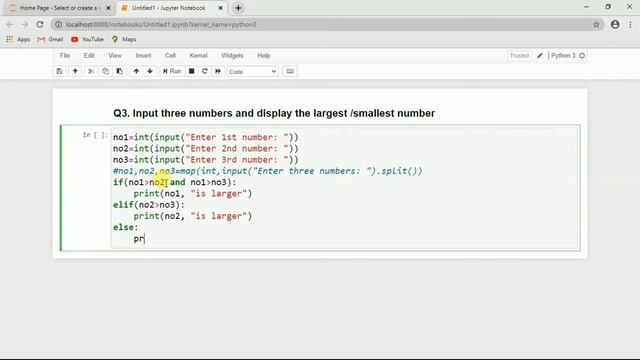This screenshot has height=360, width=640.
Task: Restart the kernel icon
Action: pyautogui.click(x=205, y=71)
